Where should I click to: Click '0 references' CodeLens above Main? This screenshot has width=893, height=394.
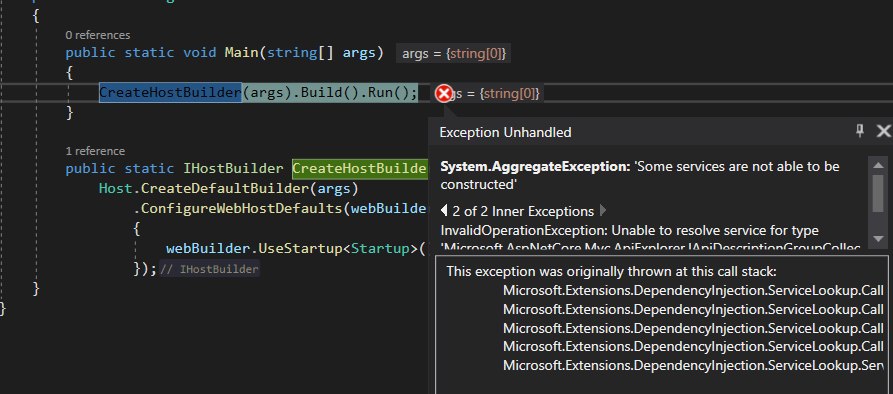tap(97, 35)
